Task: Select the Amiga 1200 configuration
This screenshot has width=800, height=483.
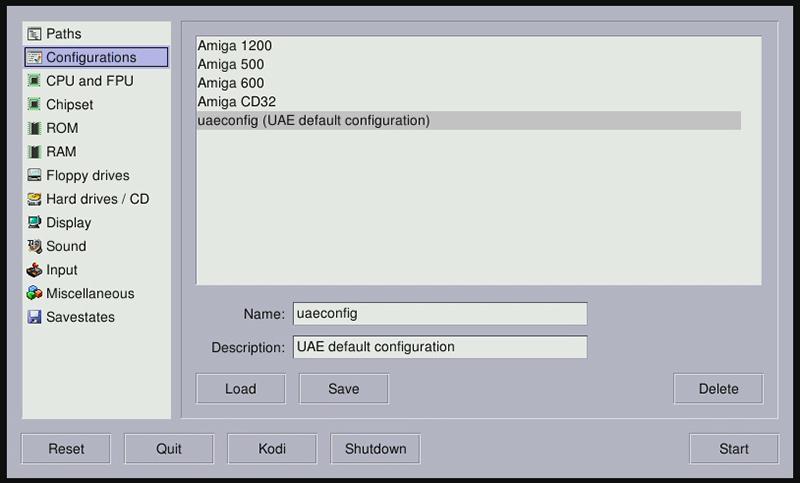Action: (x=469, y=46)
